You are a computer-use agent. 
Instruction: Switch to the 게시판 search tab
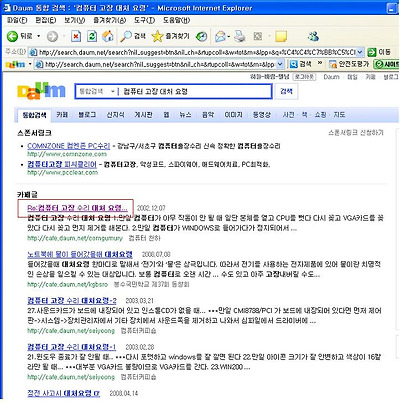click(144, 115)
